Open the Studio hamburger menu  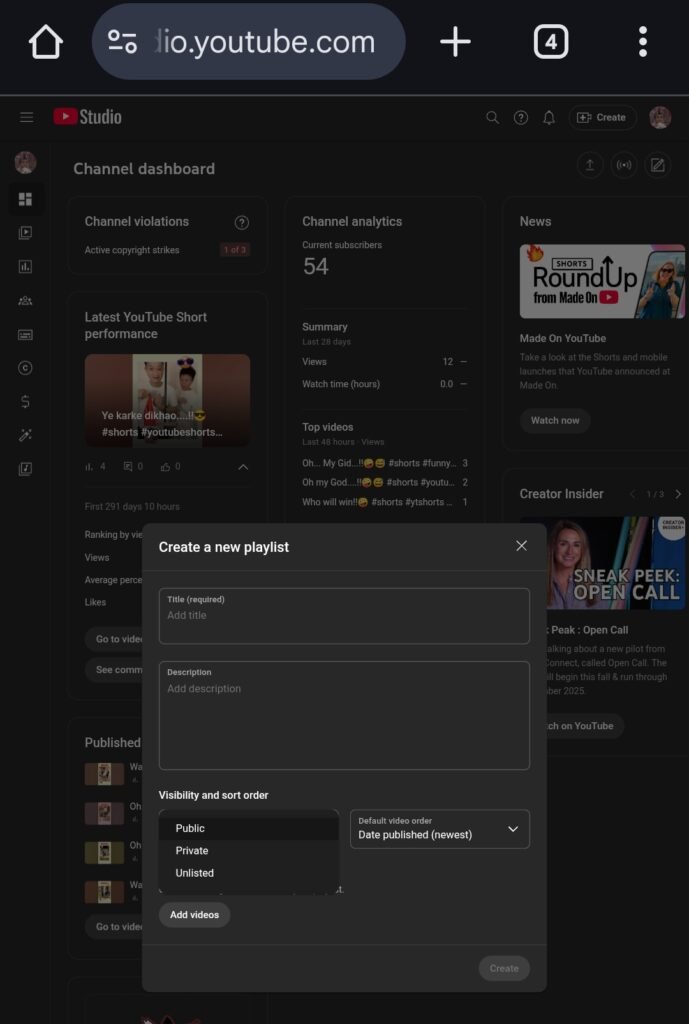[x=27, y=118]
